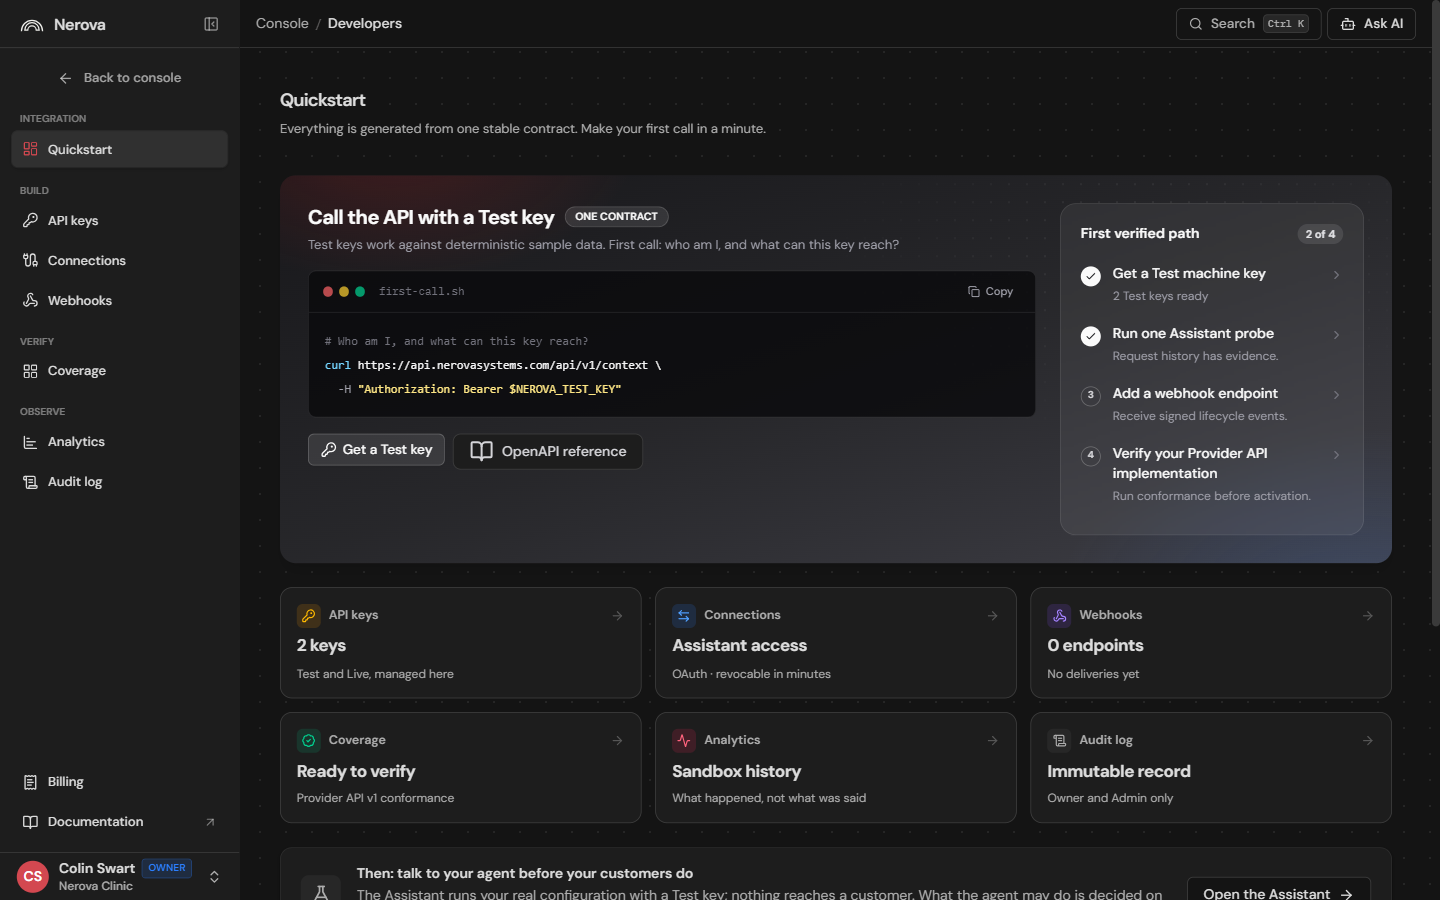
Task: Click the API keys key icon in sidebar
Action: (x=30, y=220)
